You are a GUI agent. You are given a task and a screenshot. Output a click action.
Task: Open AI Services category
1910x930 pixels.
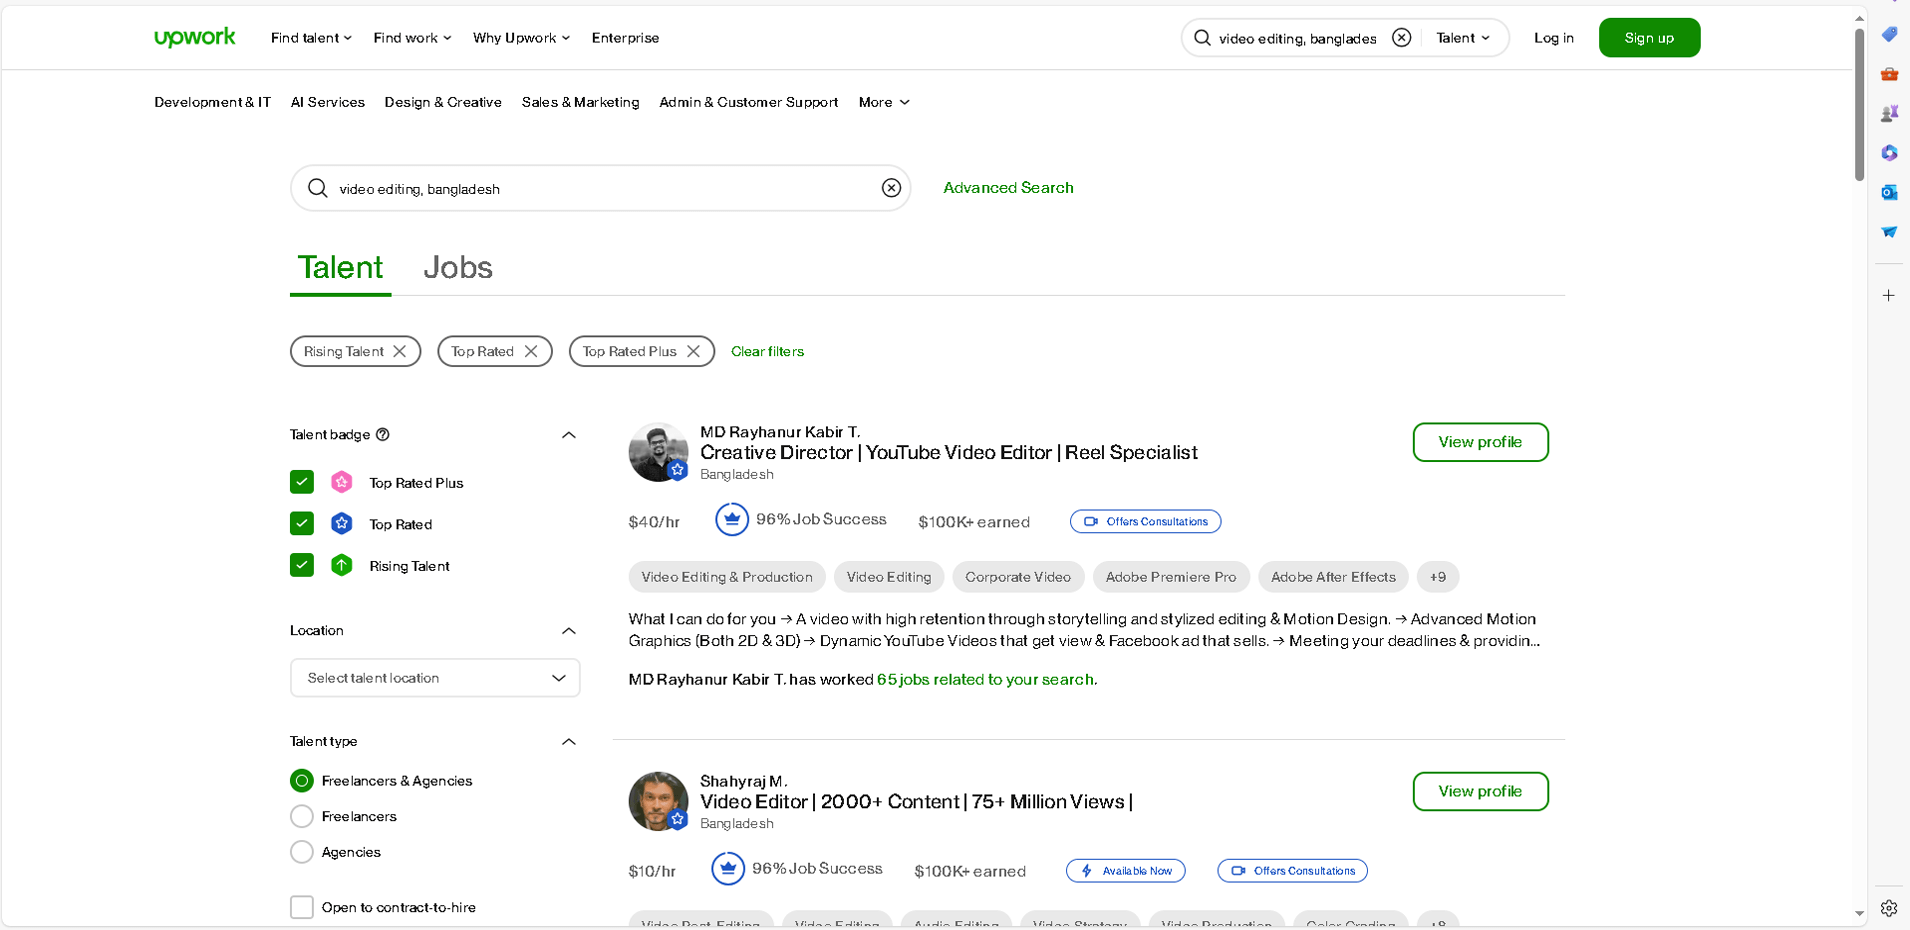[x=328, y=102]
